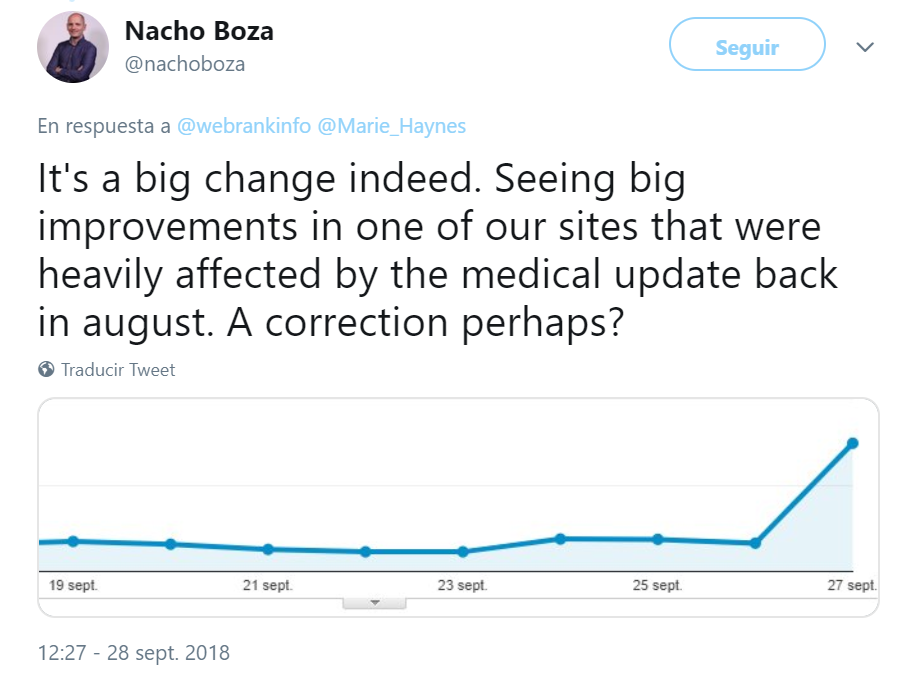The image size is (908, 676).
Task: Click the Seguir follow button
Action: click(x=747, y=44)
